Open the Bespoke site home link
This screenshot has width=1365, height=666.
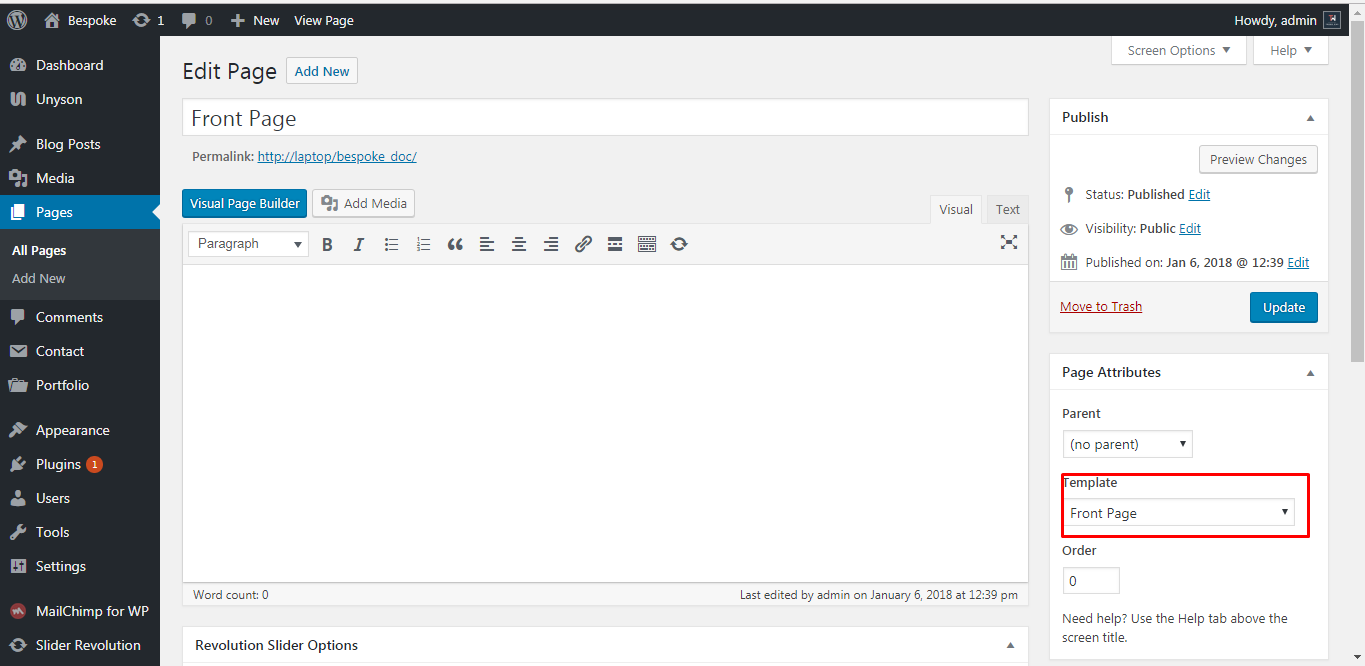[80, 20]
